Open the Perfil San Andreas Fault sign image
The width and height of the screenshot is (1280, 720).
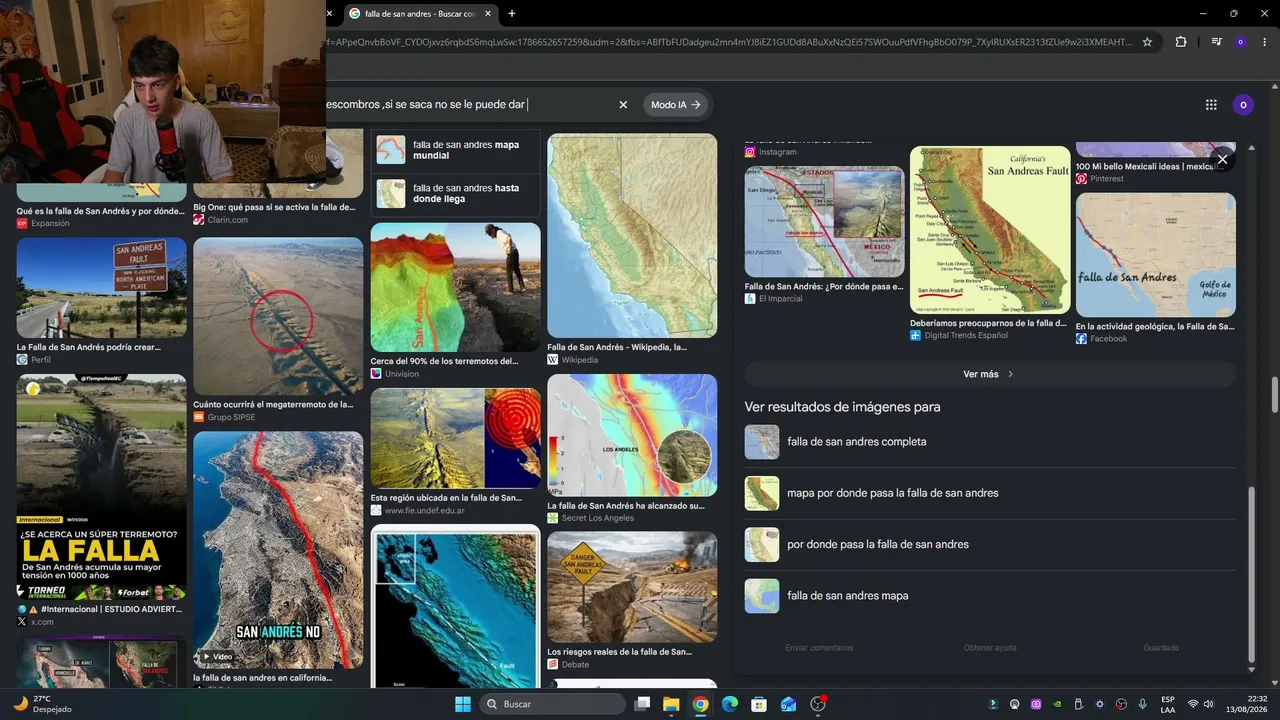click(x=101, y=289)
